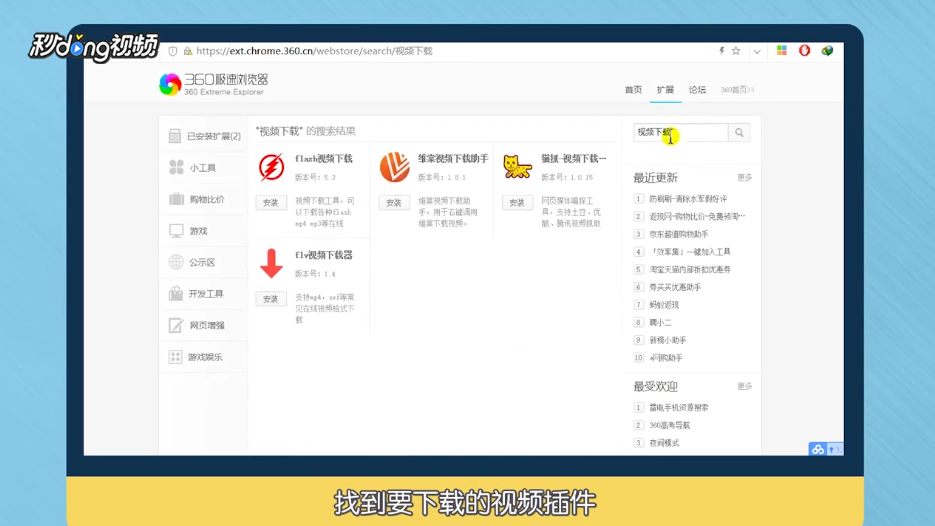Open item 1 under 最受欢迎
This screenshot has height=526, width=935.
pyautogui.click(x=679, y=408)
